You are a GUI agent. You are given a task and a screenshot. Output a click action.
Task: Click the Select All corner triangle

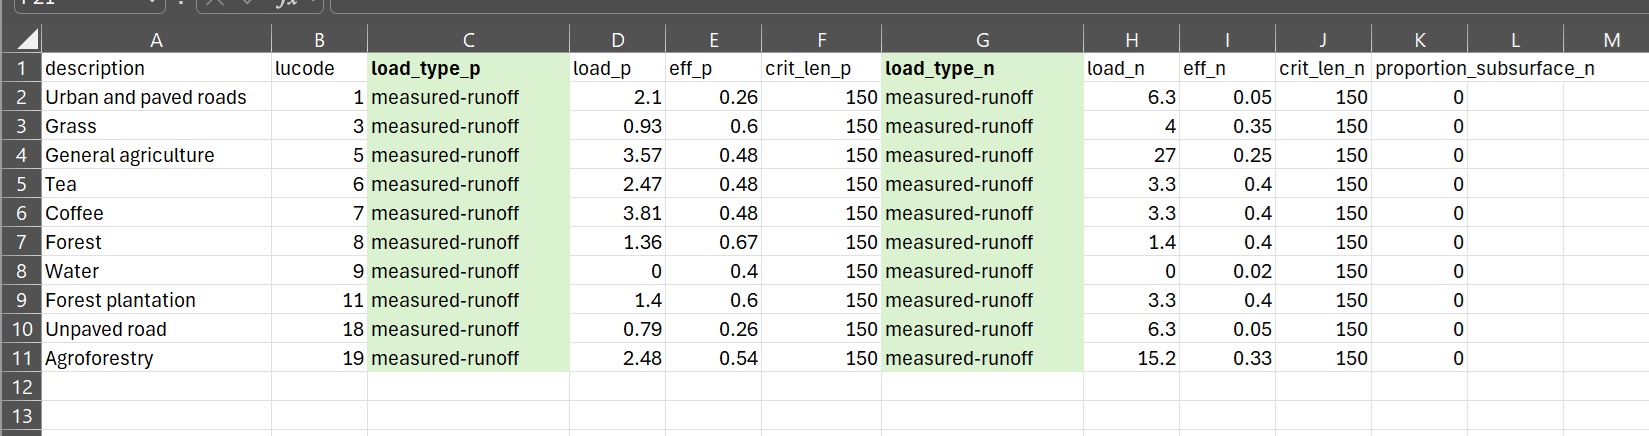pyautogui.click(x=27, y=39)
